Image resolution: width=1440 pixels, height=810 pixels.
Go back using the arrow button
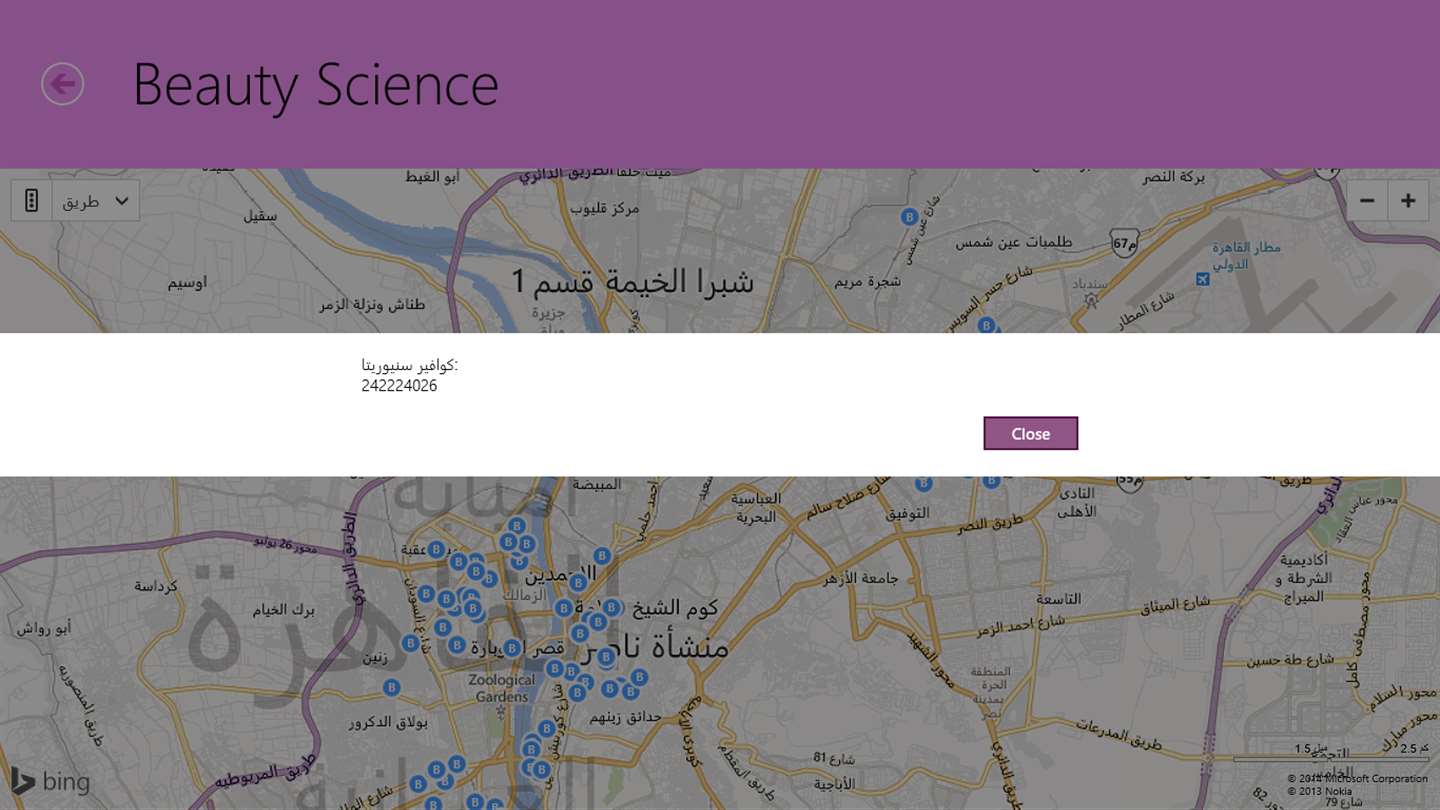click(62, 83)
